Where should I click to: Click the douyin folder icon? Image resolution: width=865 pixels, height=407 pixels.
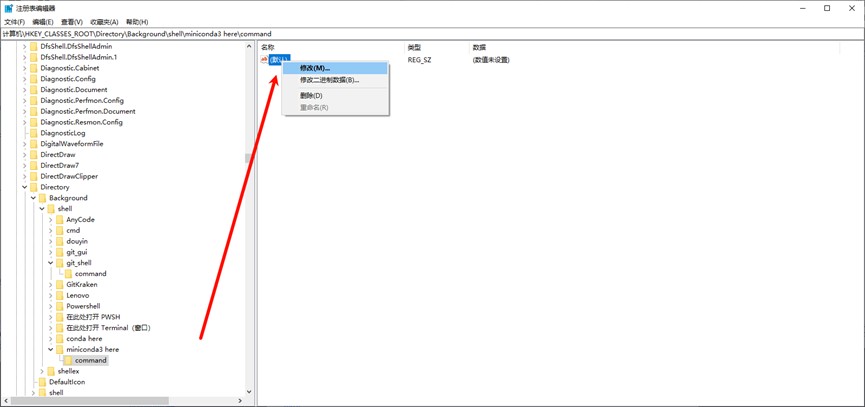coord(60,241)
